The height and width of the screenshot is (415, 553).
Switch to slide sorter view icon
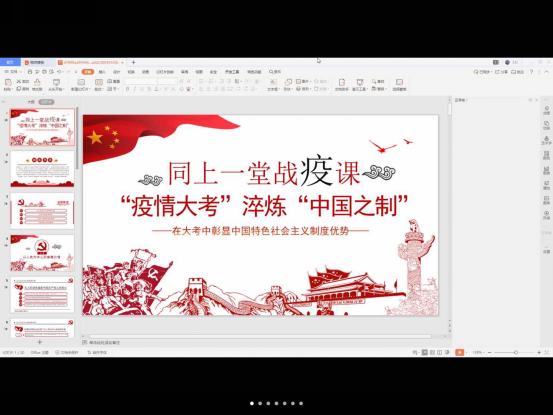point(432,352)
